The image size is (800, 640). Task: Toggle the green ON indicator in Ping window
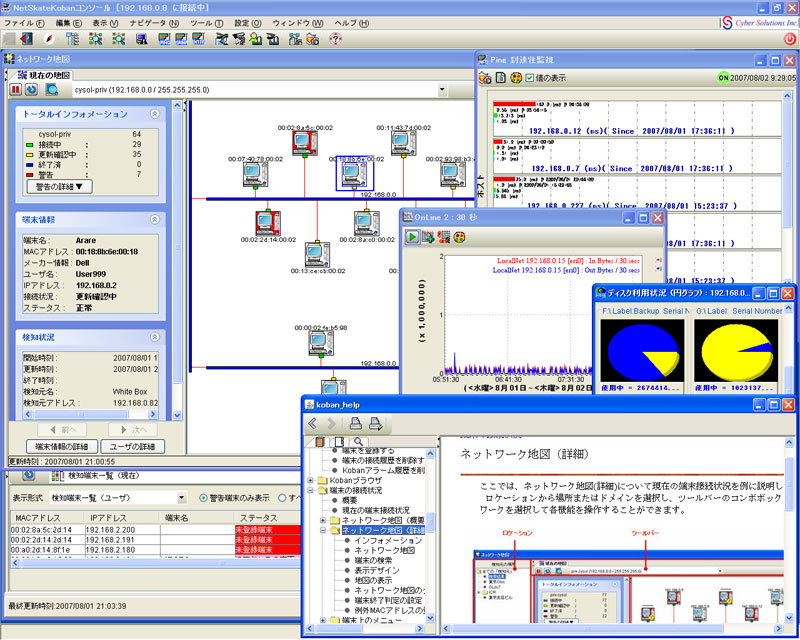tap(723, 78)
